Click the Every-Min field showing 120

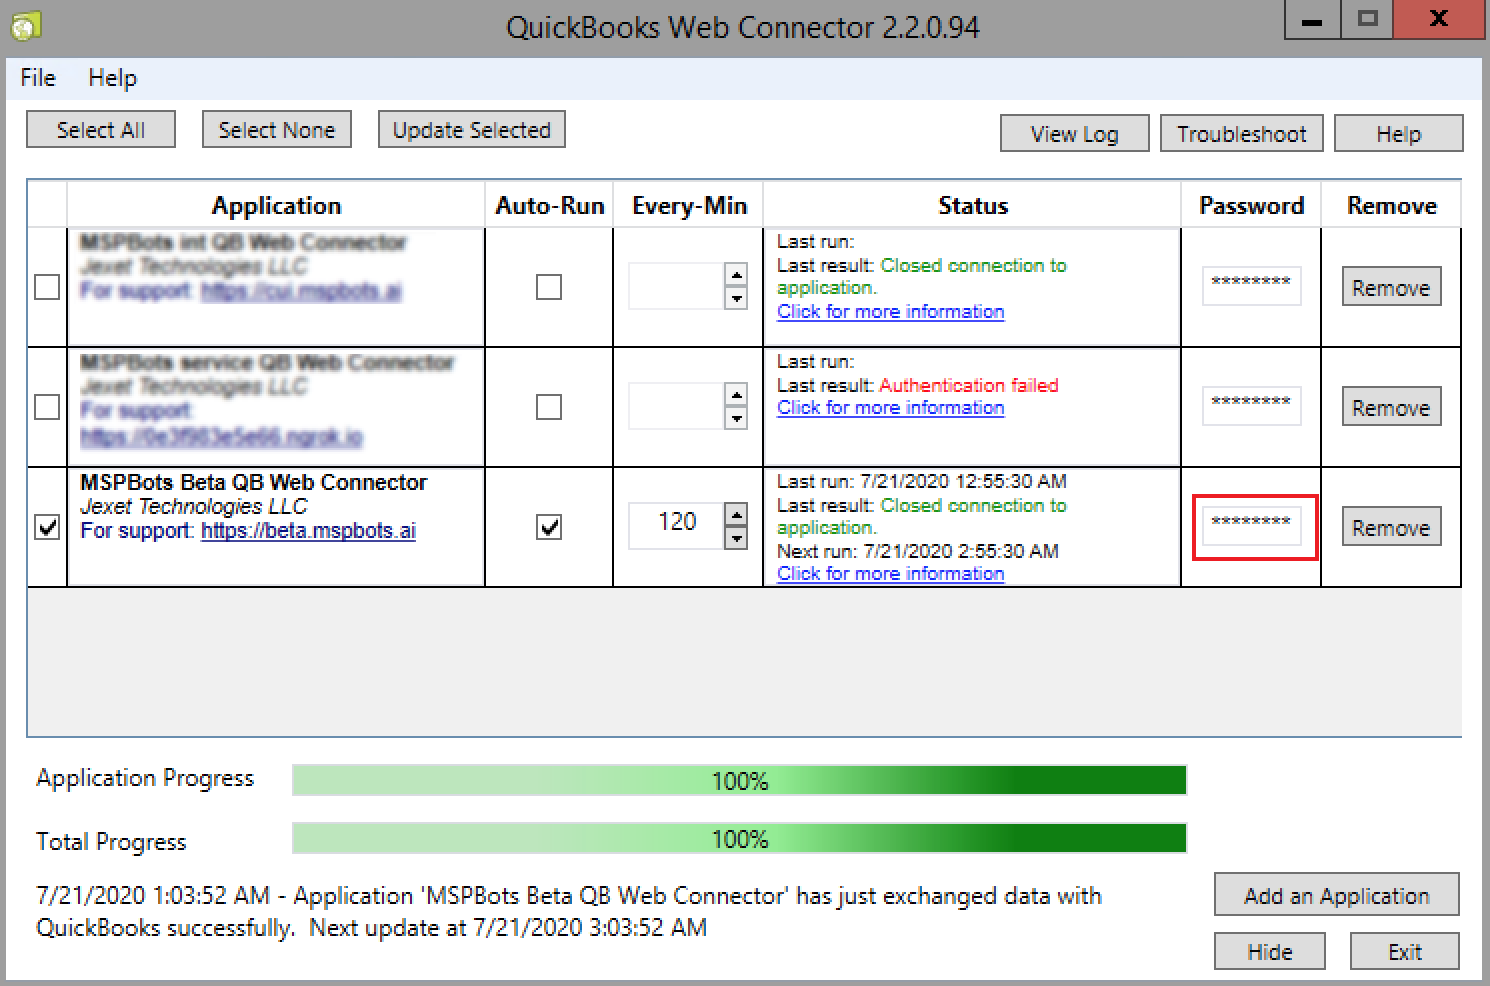[x=676, y=526]
